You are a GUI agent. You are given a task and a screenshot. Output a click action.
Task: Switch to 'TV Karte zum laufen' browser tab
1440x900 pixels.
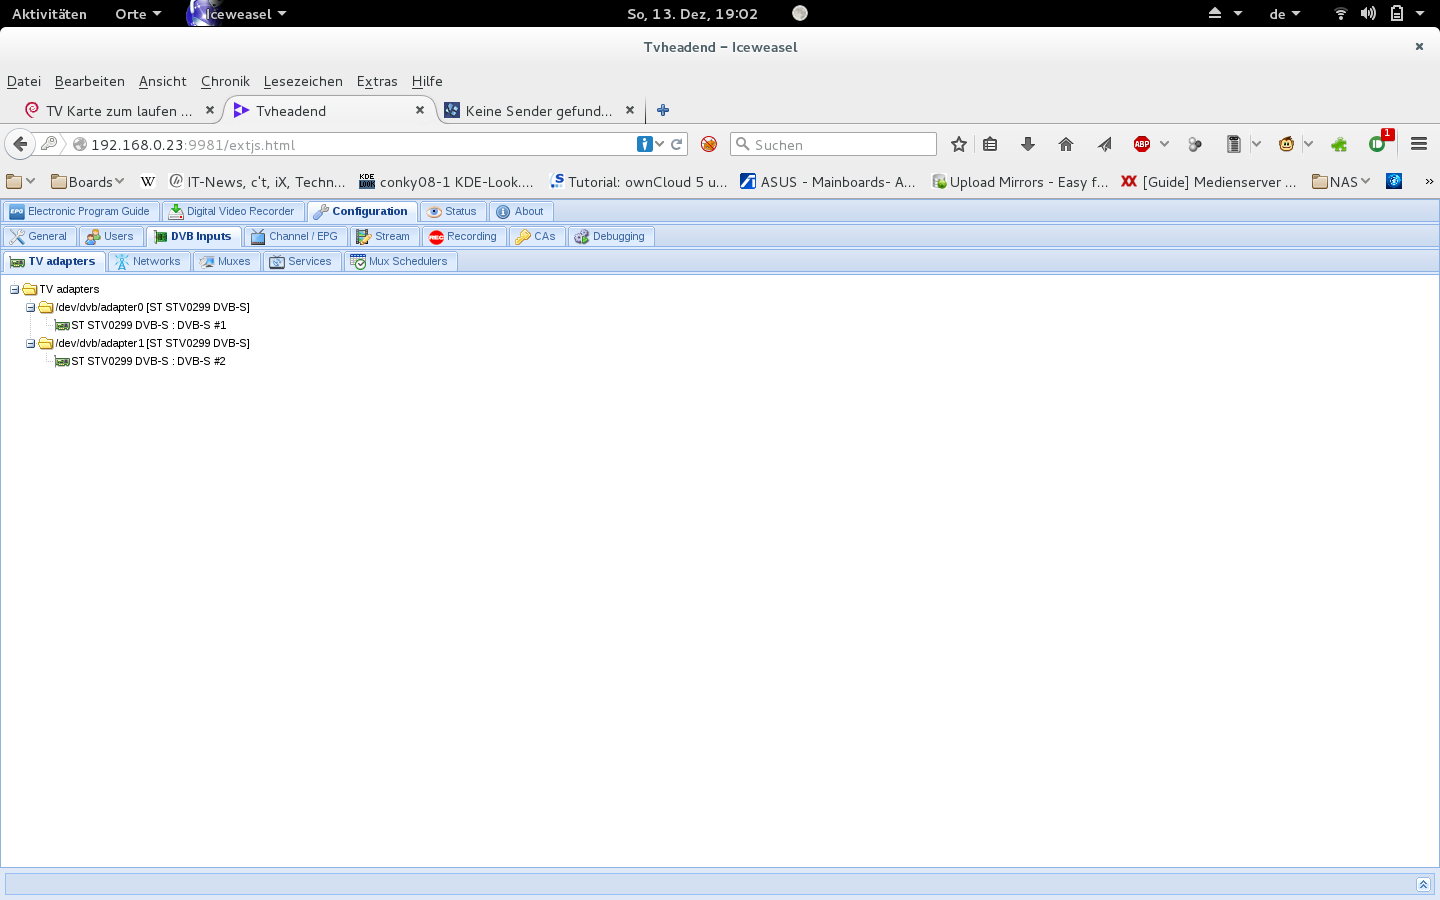(118, 111)
